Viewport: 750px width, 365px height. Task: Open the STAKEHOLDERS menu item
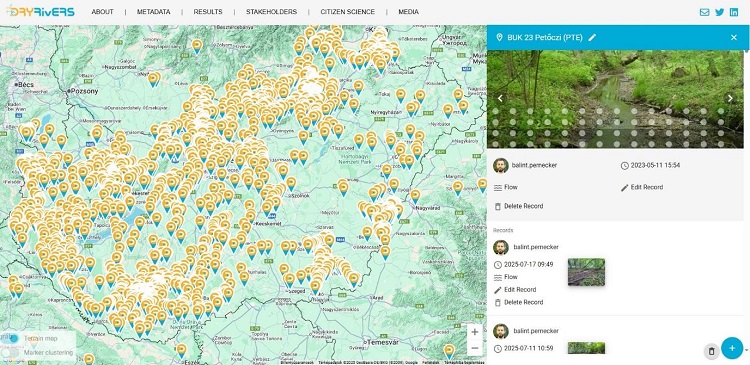[x=271, y=12]
